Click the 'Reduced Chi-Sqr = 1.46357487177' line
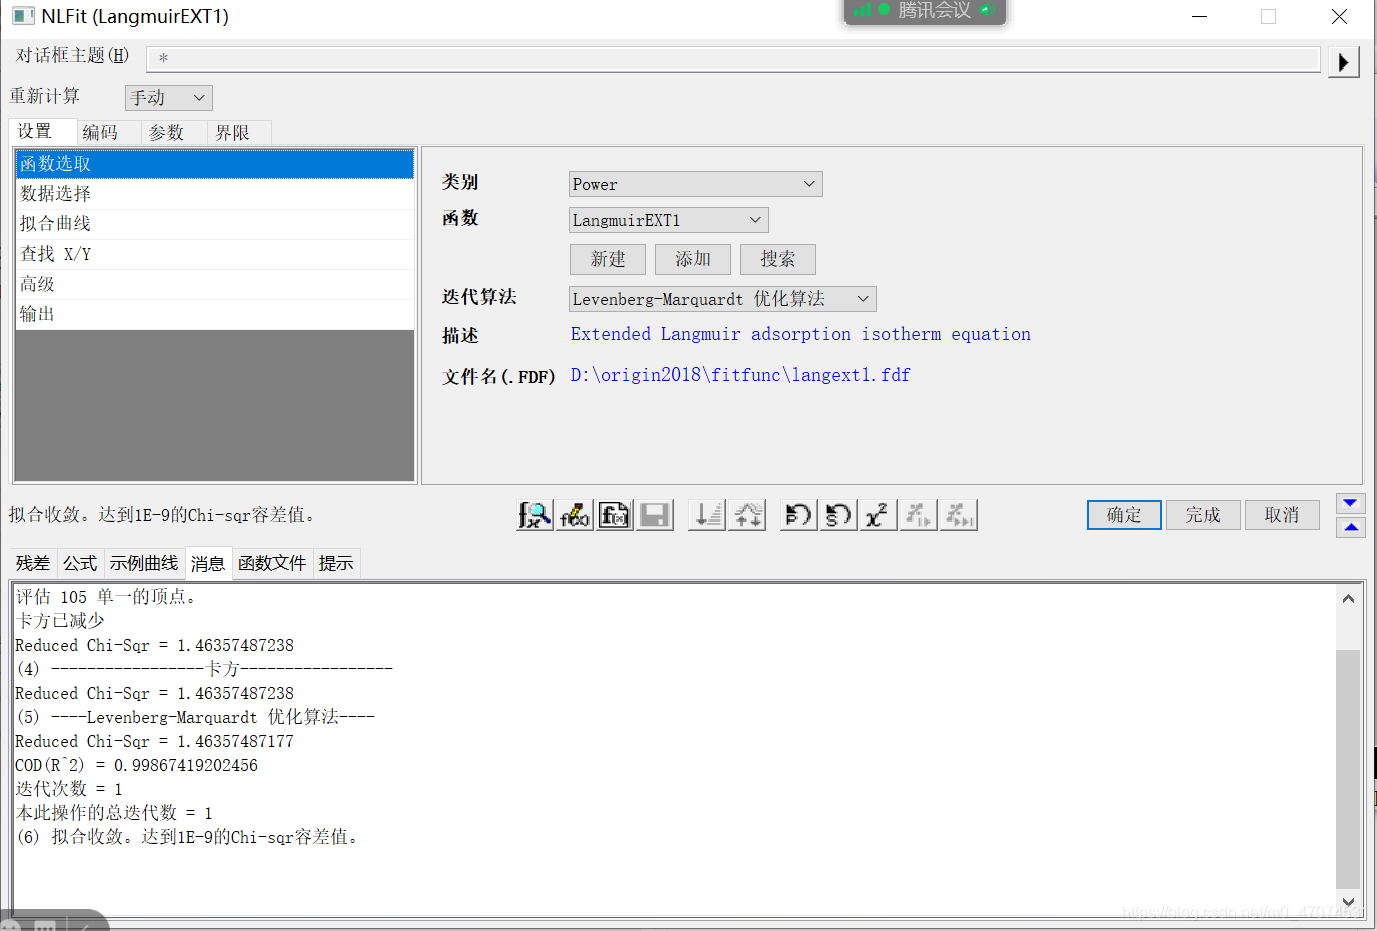 pyautogui.click(x=154, y=741)
